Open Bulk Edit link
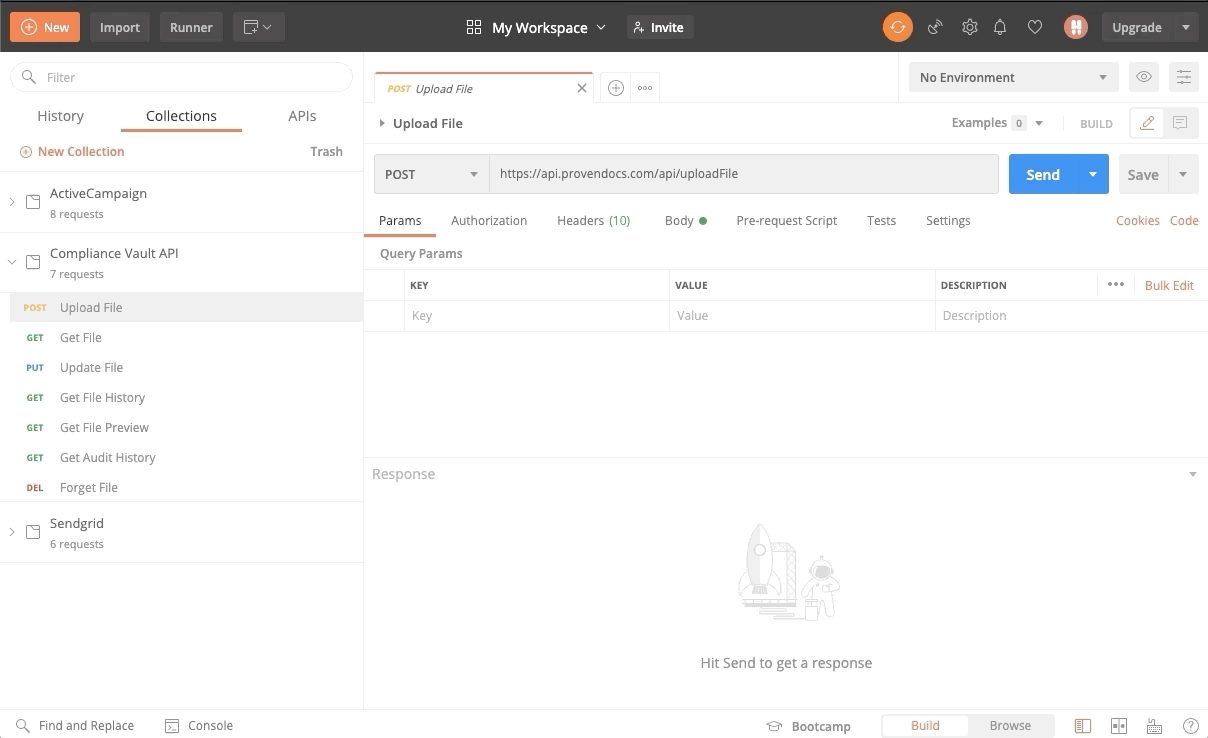This screenshot has width=1208, height=738. [1169, 285]
